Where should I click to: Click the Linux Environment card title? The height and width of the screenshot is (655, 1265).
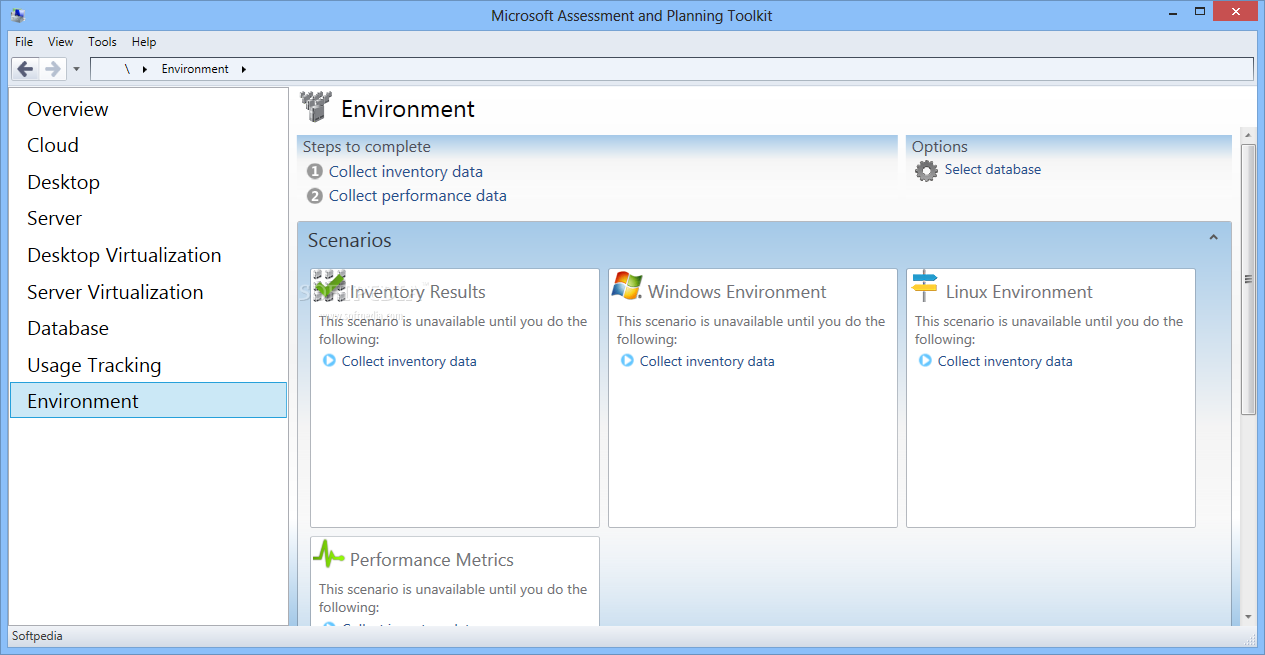click(x=1019, y=292)
